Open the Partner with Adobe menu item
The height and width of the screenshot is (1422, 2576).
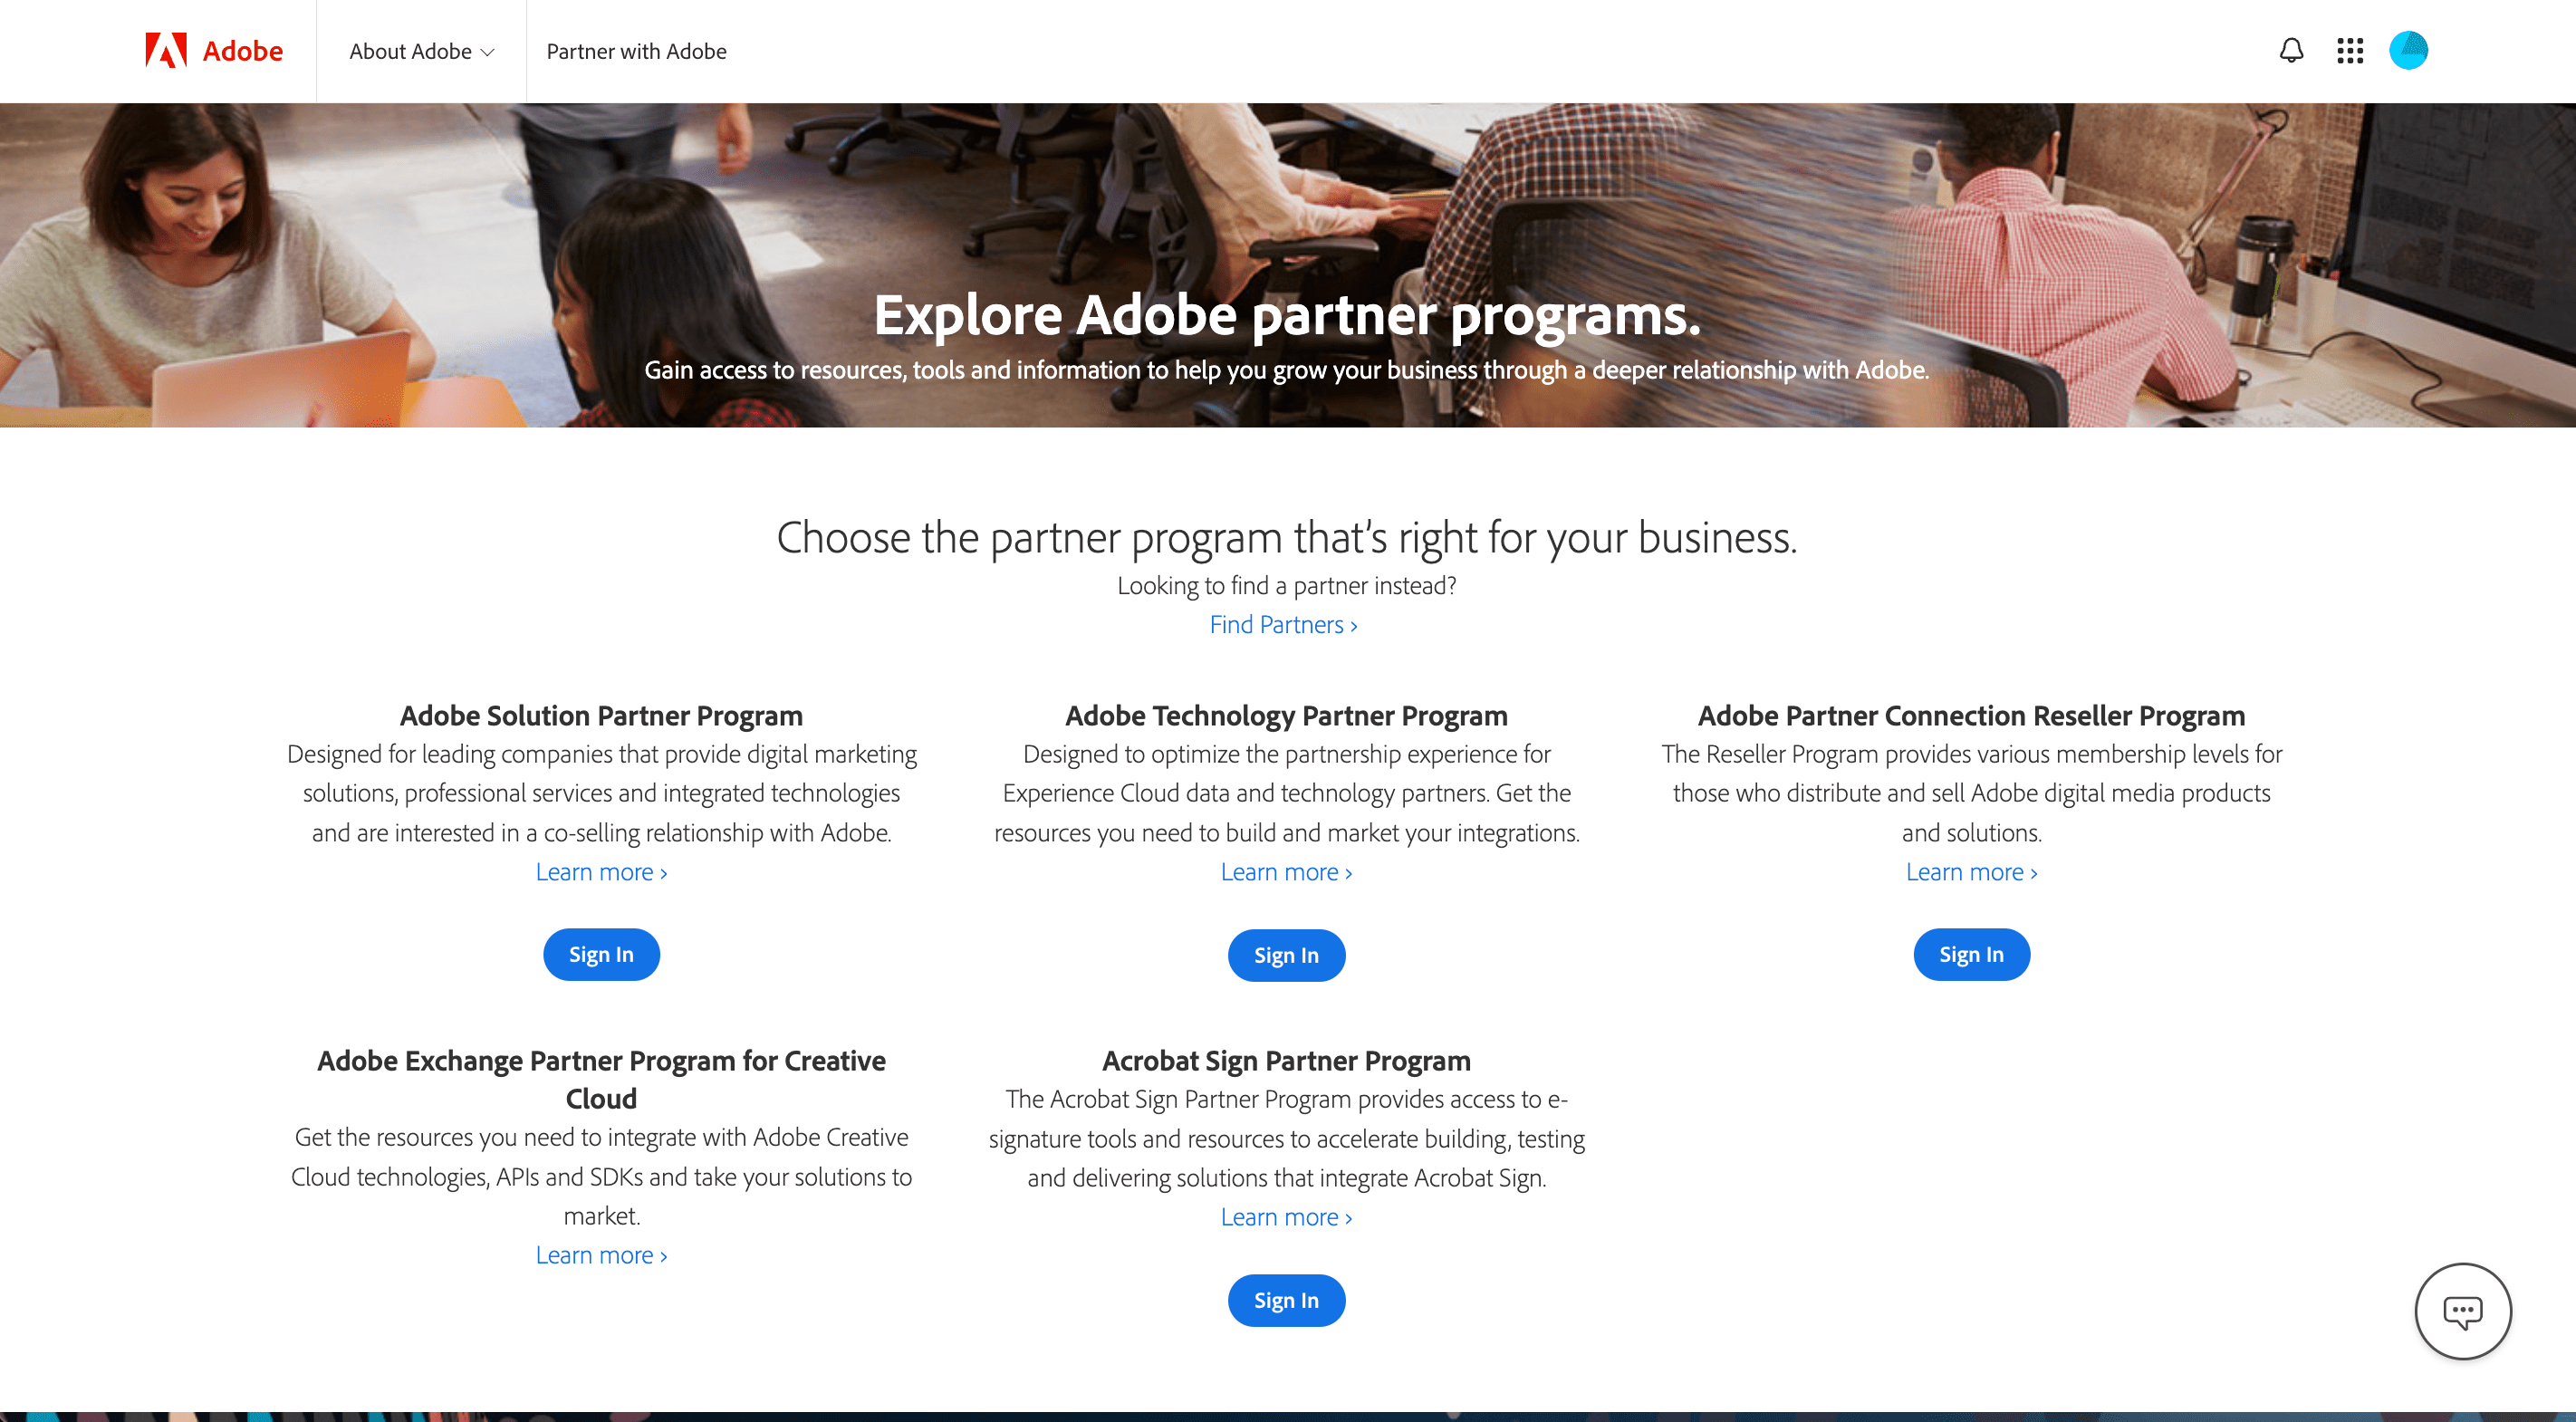pos(636,51)
